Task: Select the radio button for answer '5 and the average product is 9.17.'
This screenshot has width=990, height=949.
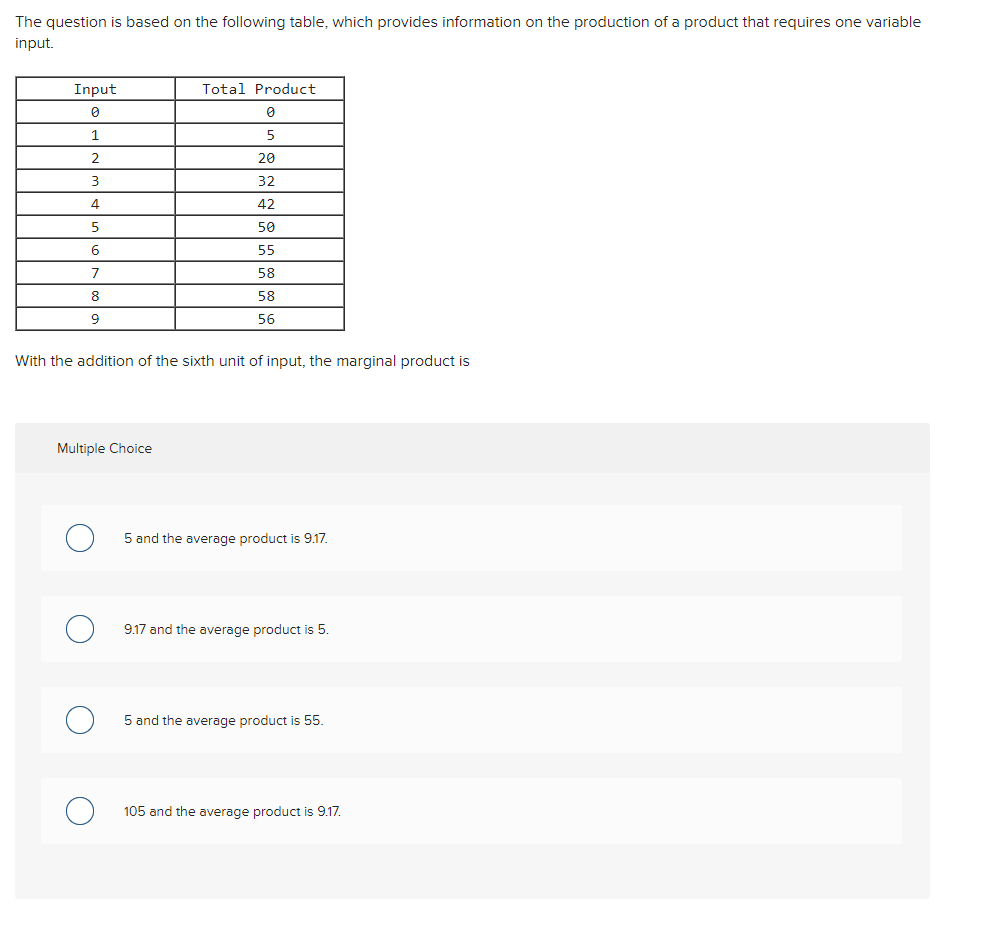Action: [x=80, y=538]
